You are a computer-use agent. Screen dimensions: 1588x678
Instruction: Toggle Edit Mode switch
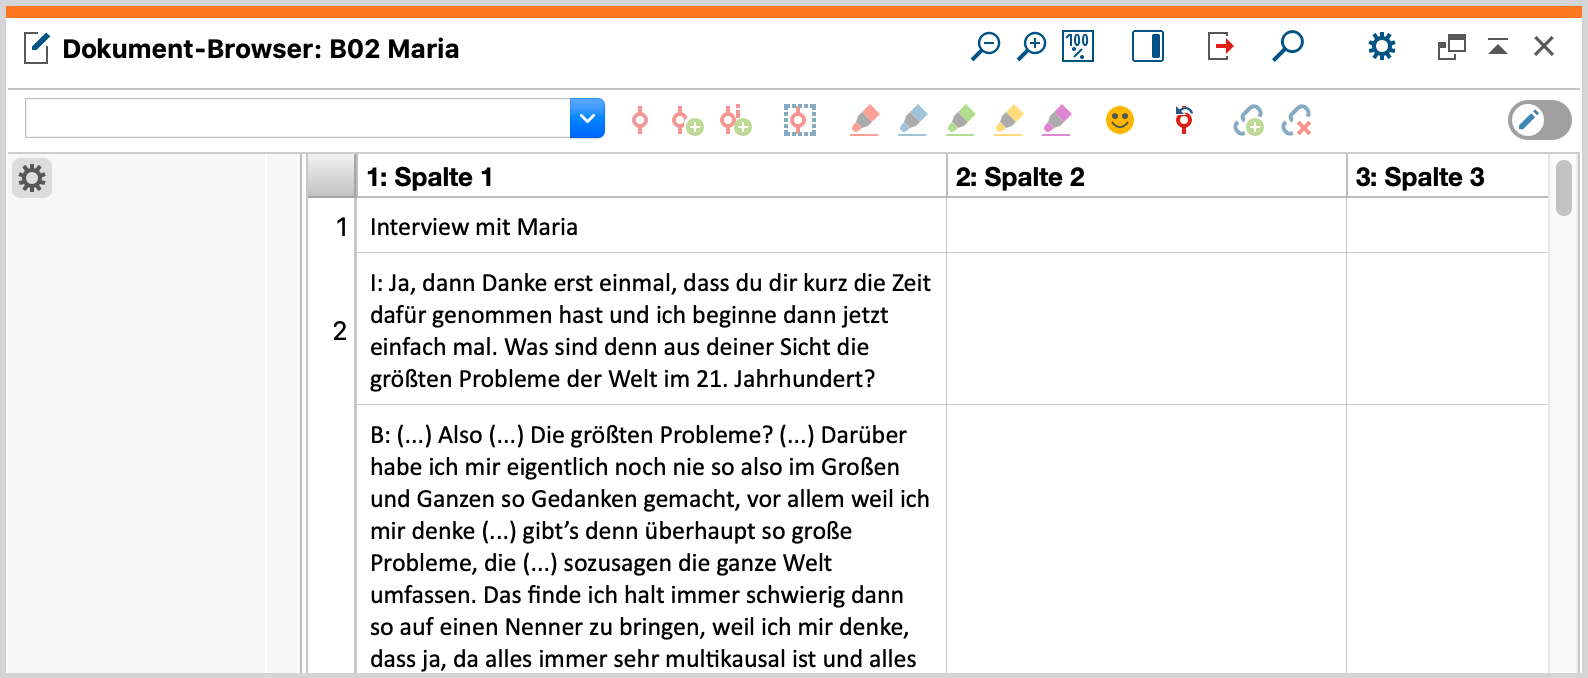(1539, 121)
